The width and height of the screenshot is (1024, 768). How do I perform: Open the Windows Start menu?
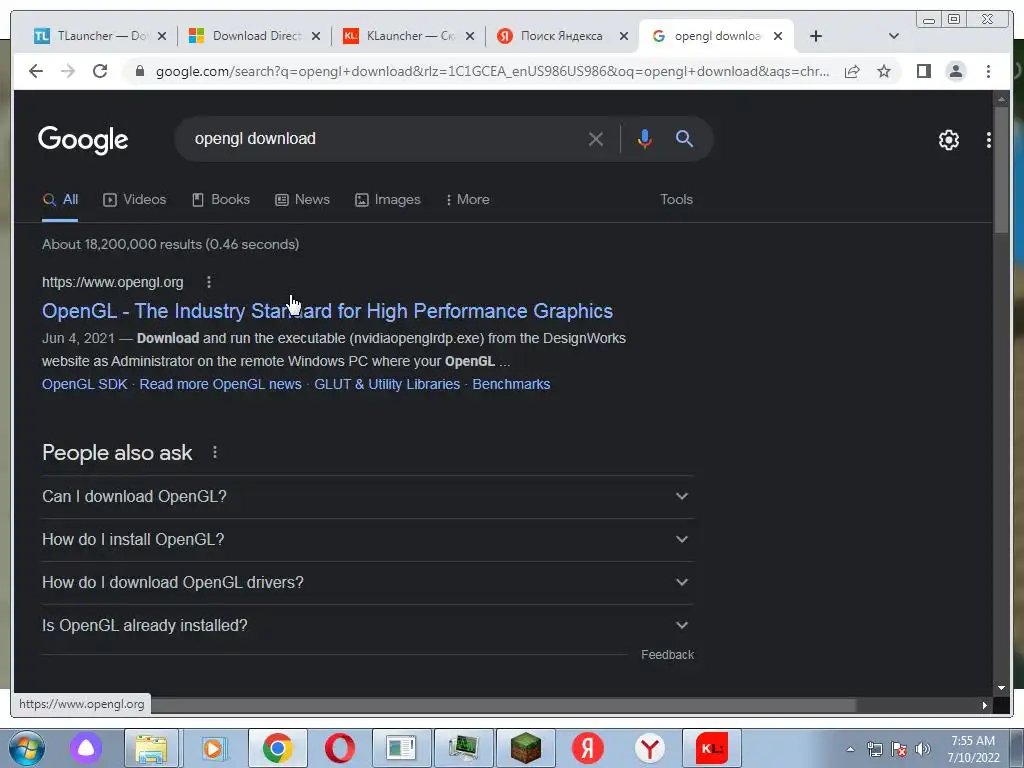pyautogui.click(x=27, y=748)
